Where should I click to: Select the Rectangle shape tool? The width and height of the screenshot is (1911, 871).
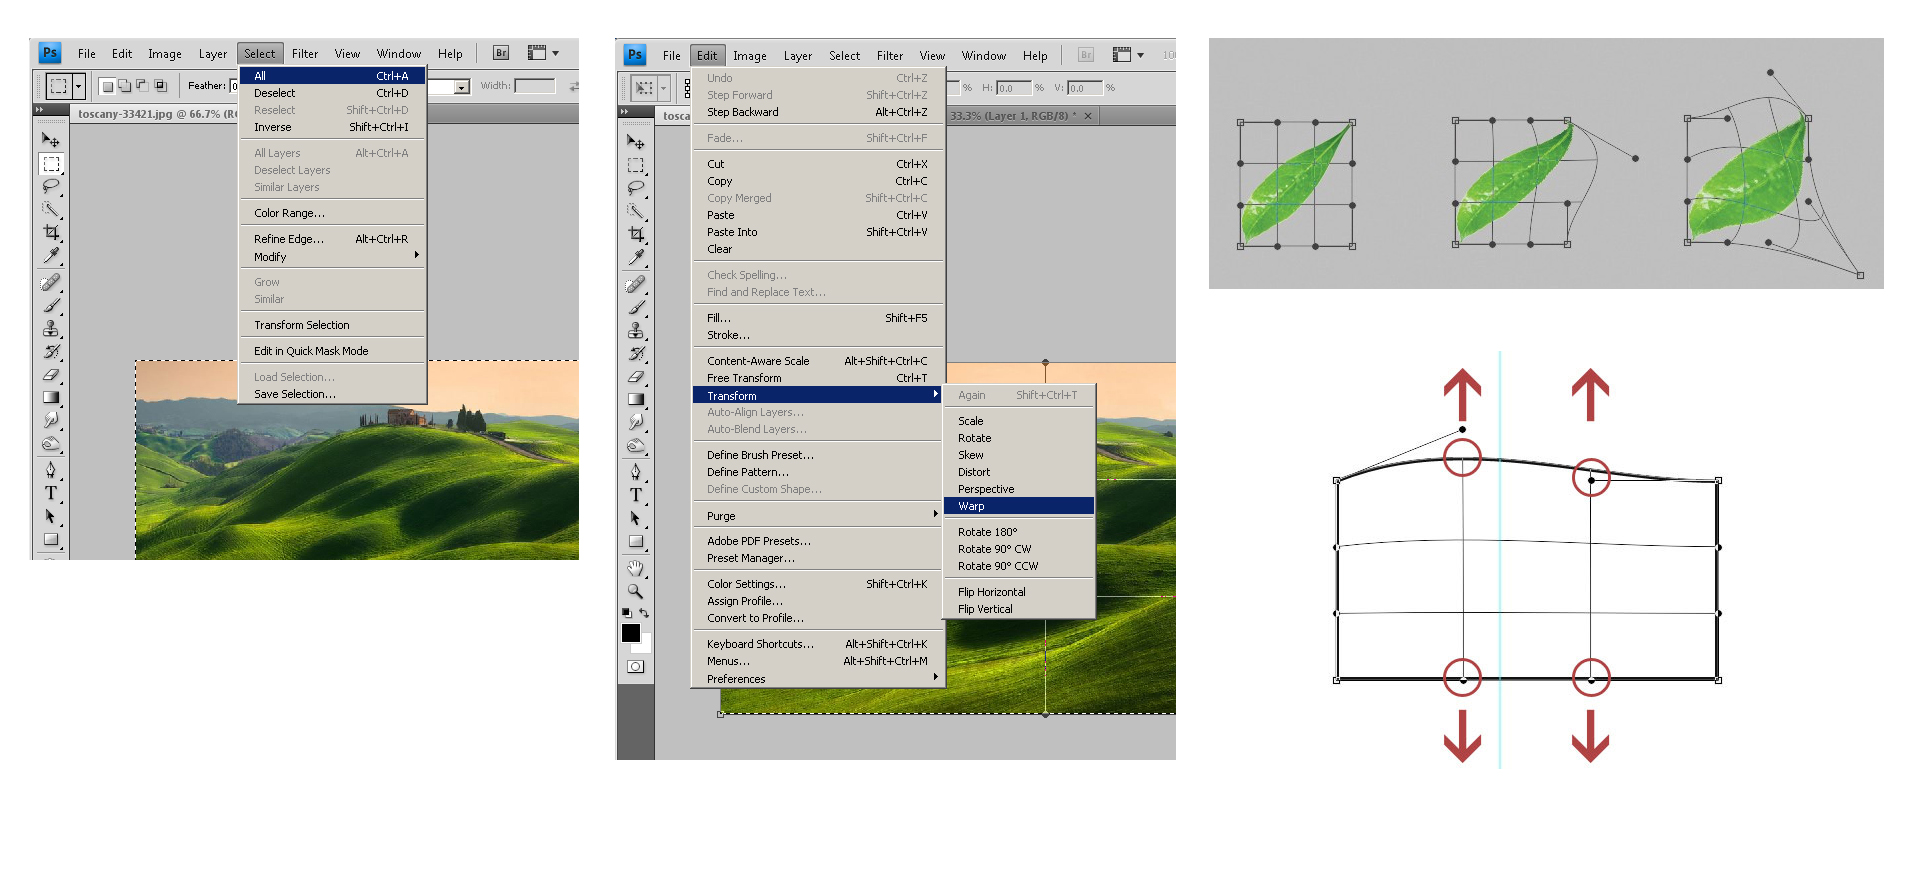coord(635,542)
